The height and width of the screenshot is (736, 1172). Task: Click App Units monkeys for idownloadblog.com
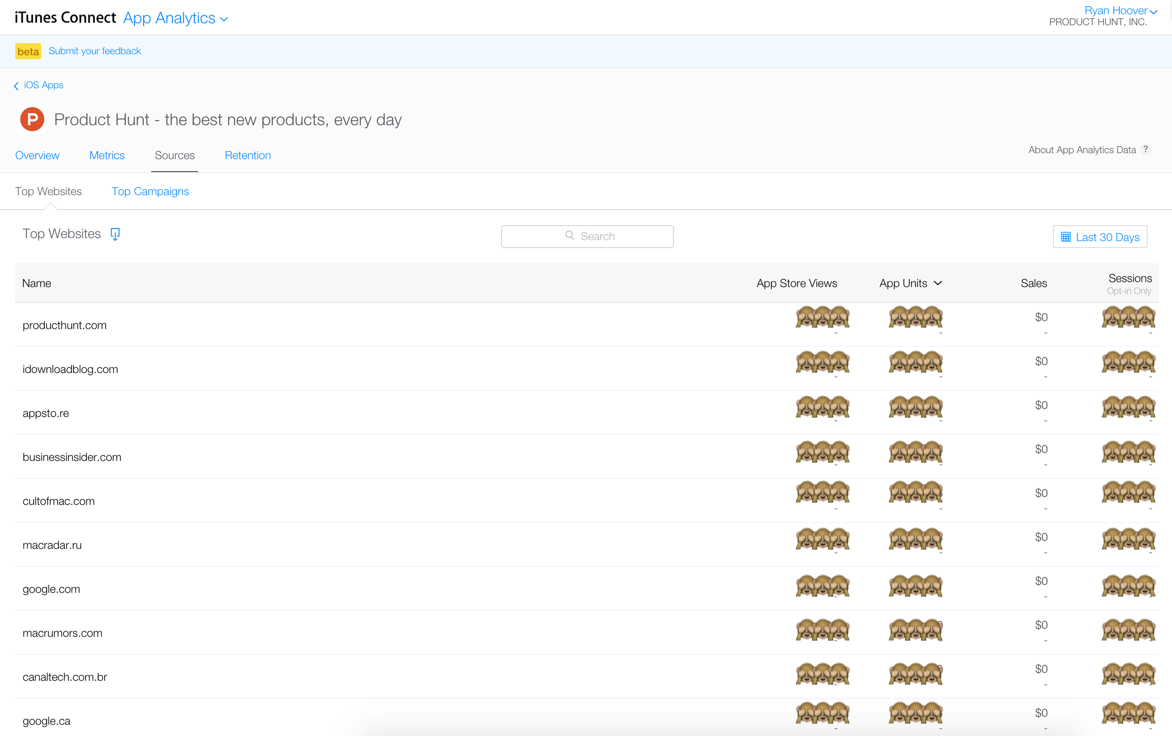916,362
